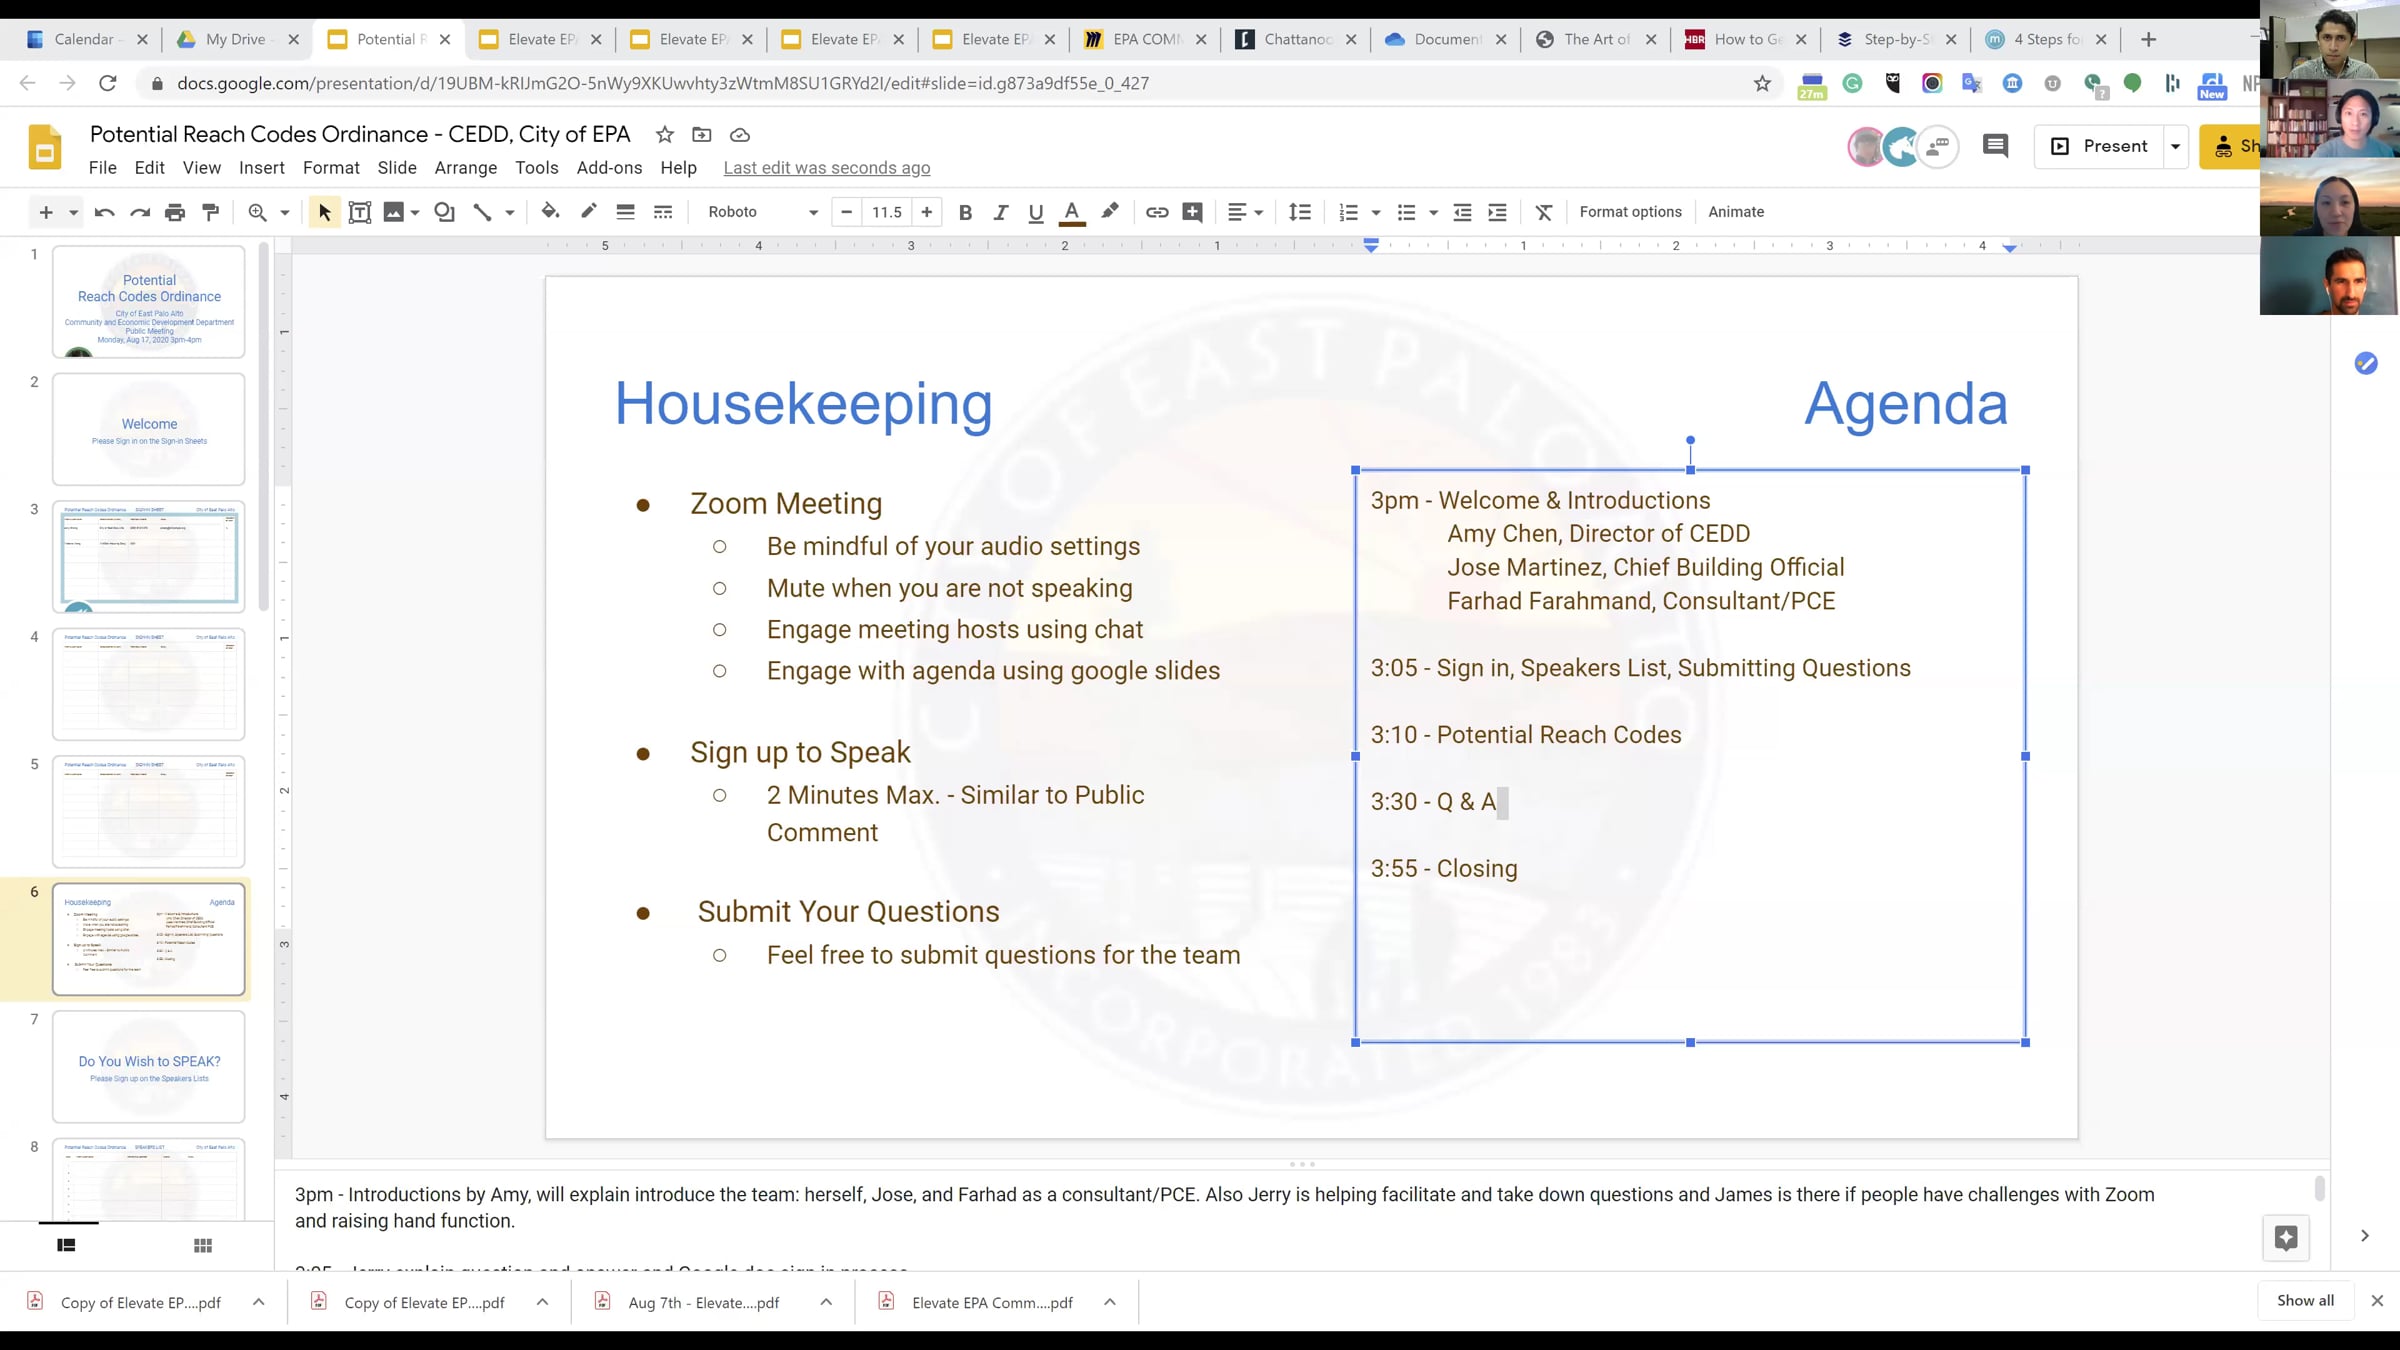Click the redo arrow icon
Image resolution: width=2400 pixels, height=1350 pixels.
140,212
